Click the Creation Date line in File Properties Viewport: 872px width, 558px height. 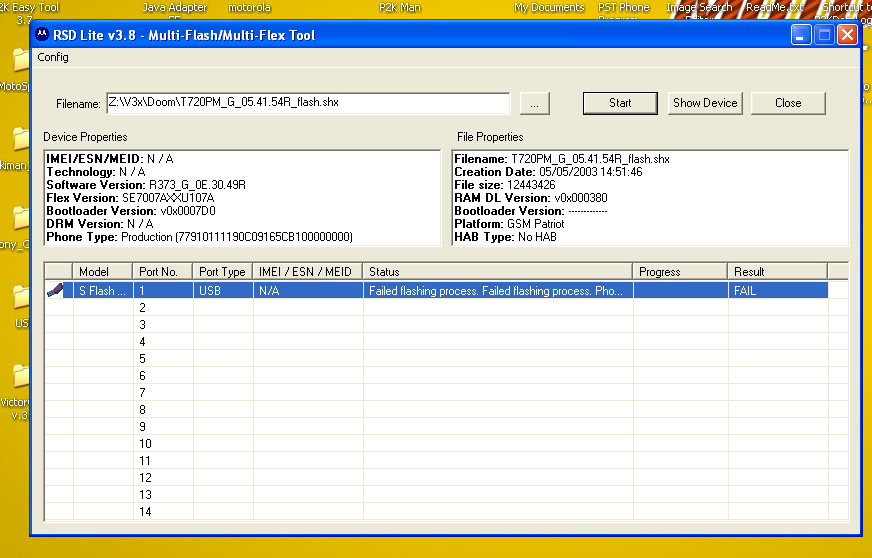click(548, 172)
